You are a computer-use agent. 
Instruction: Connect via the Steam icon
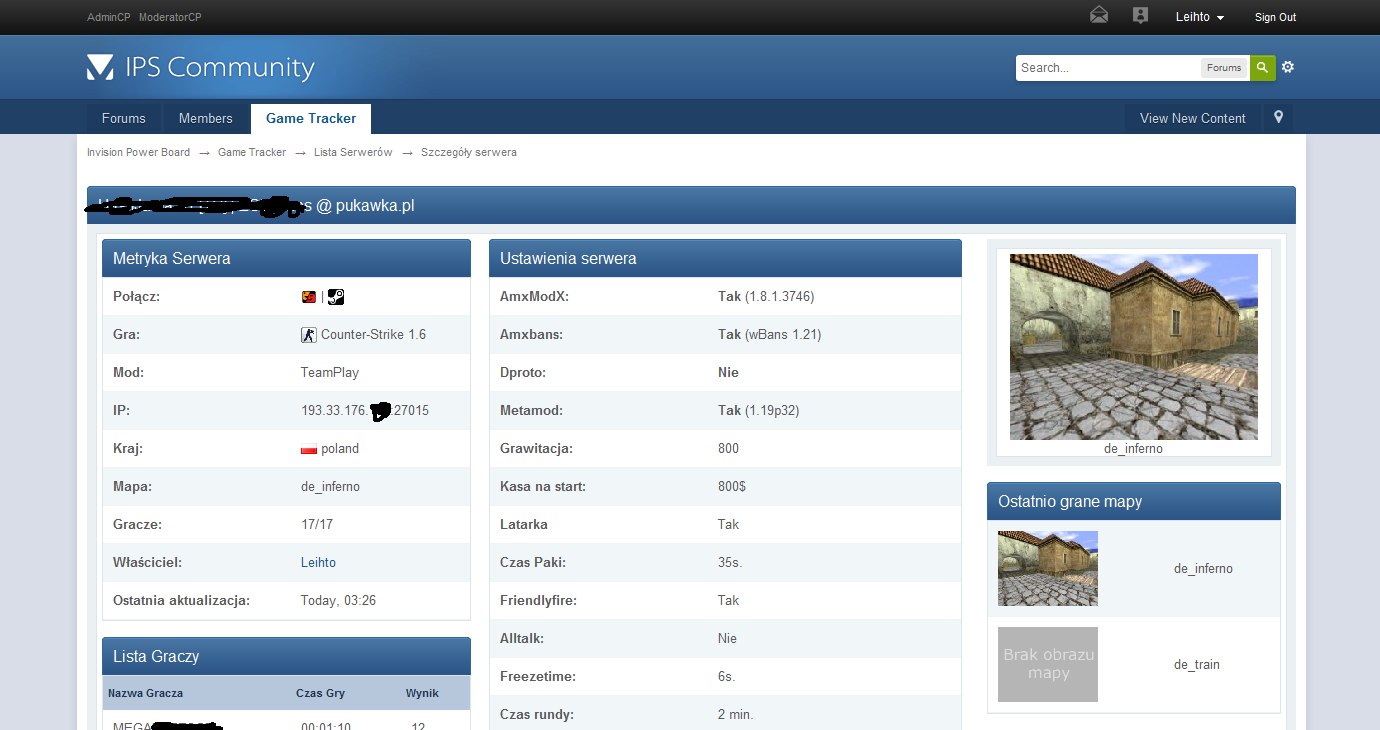pyautogui.click(x=336, y=297)
